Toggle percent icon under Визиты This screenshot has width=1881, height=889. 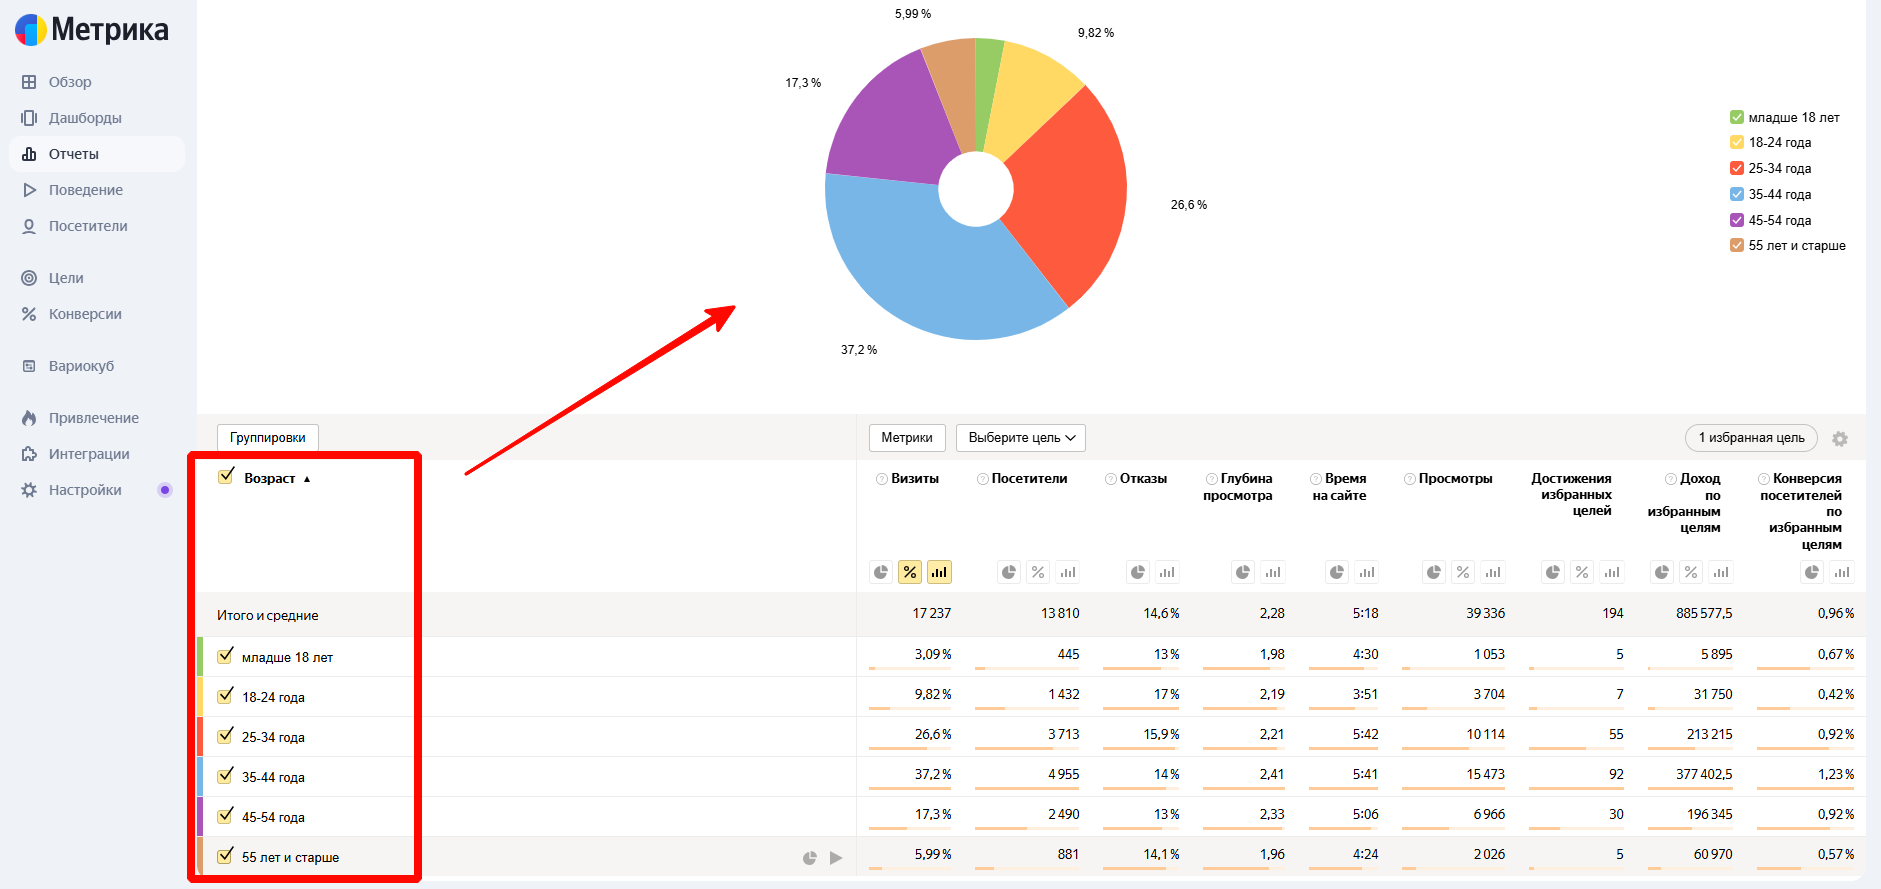coord(910,572)
